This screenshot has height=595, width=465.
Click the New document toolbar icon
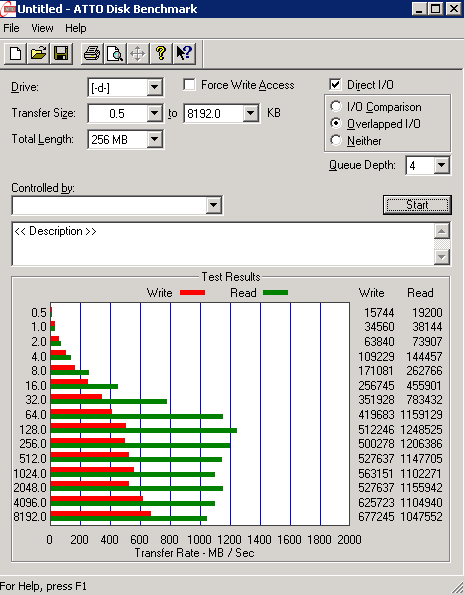pos(15,54)
